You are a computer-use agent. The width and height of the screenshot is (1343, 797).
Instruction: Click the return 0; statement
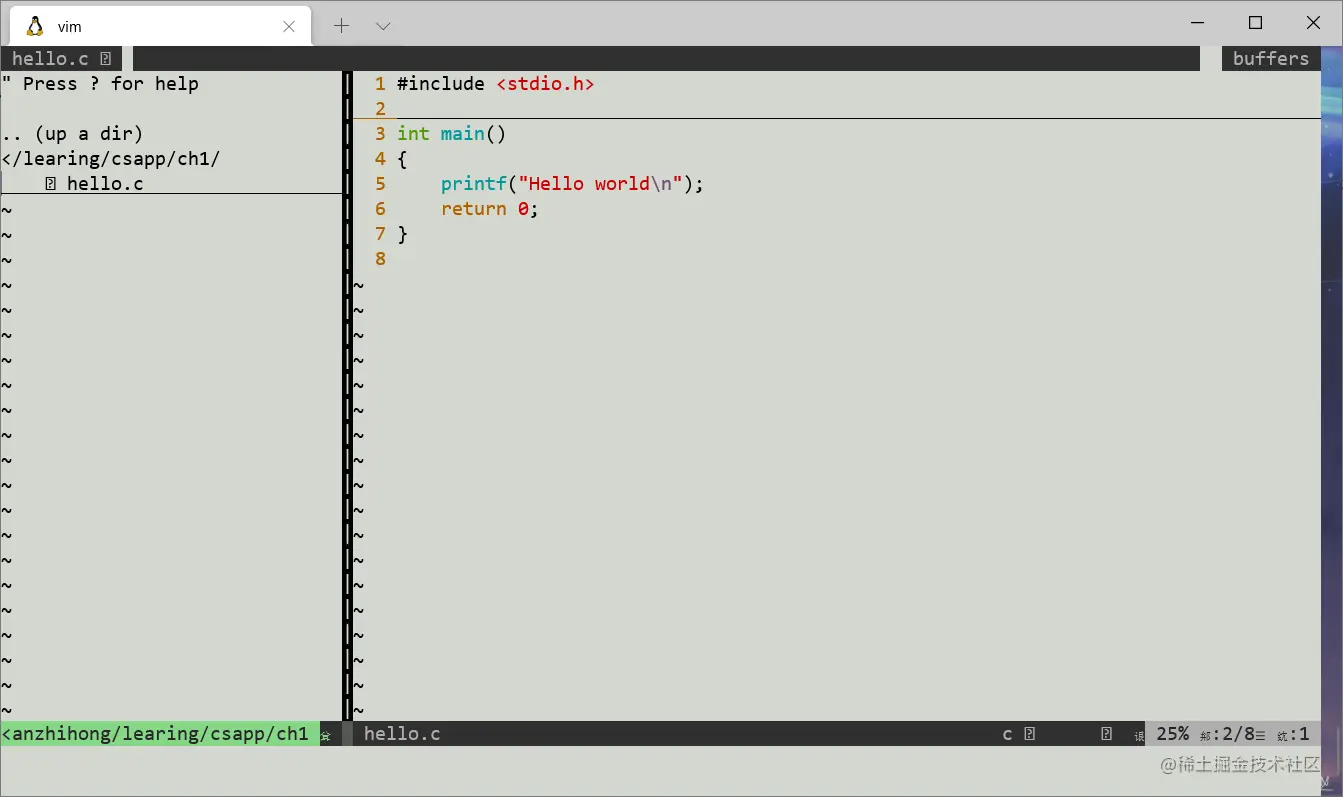click(x=490, y=209)
